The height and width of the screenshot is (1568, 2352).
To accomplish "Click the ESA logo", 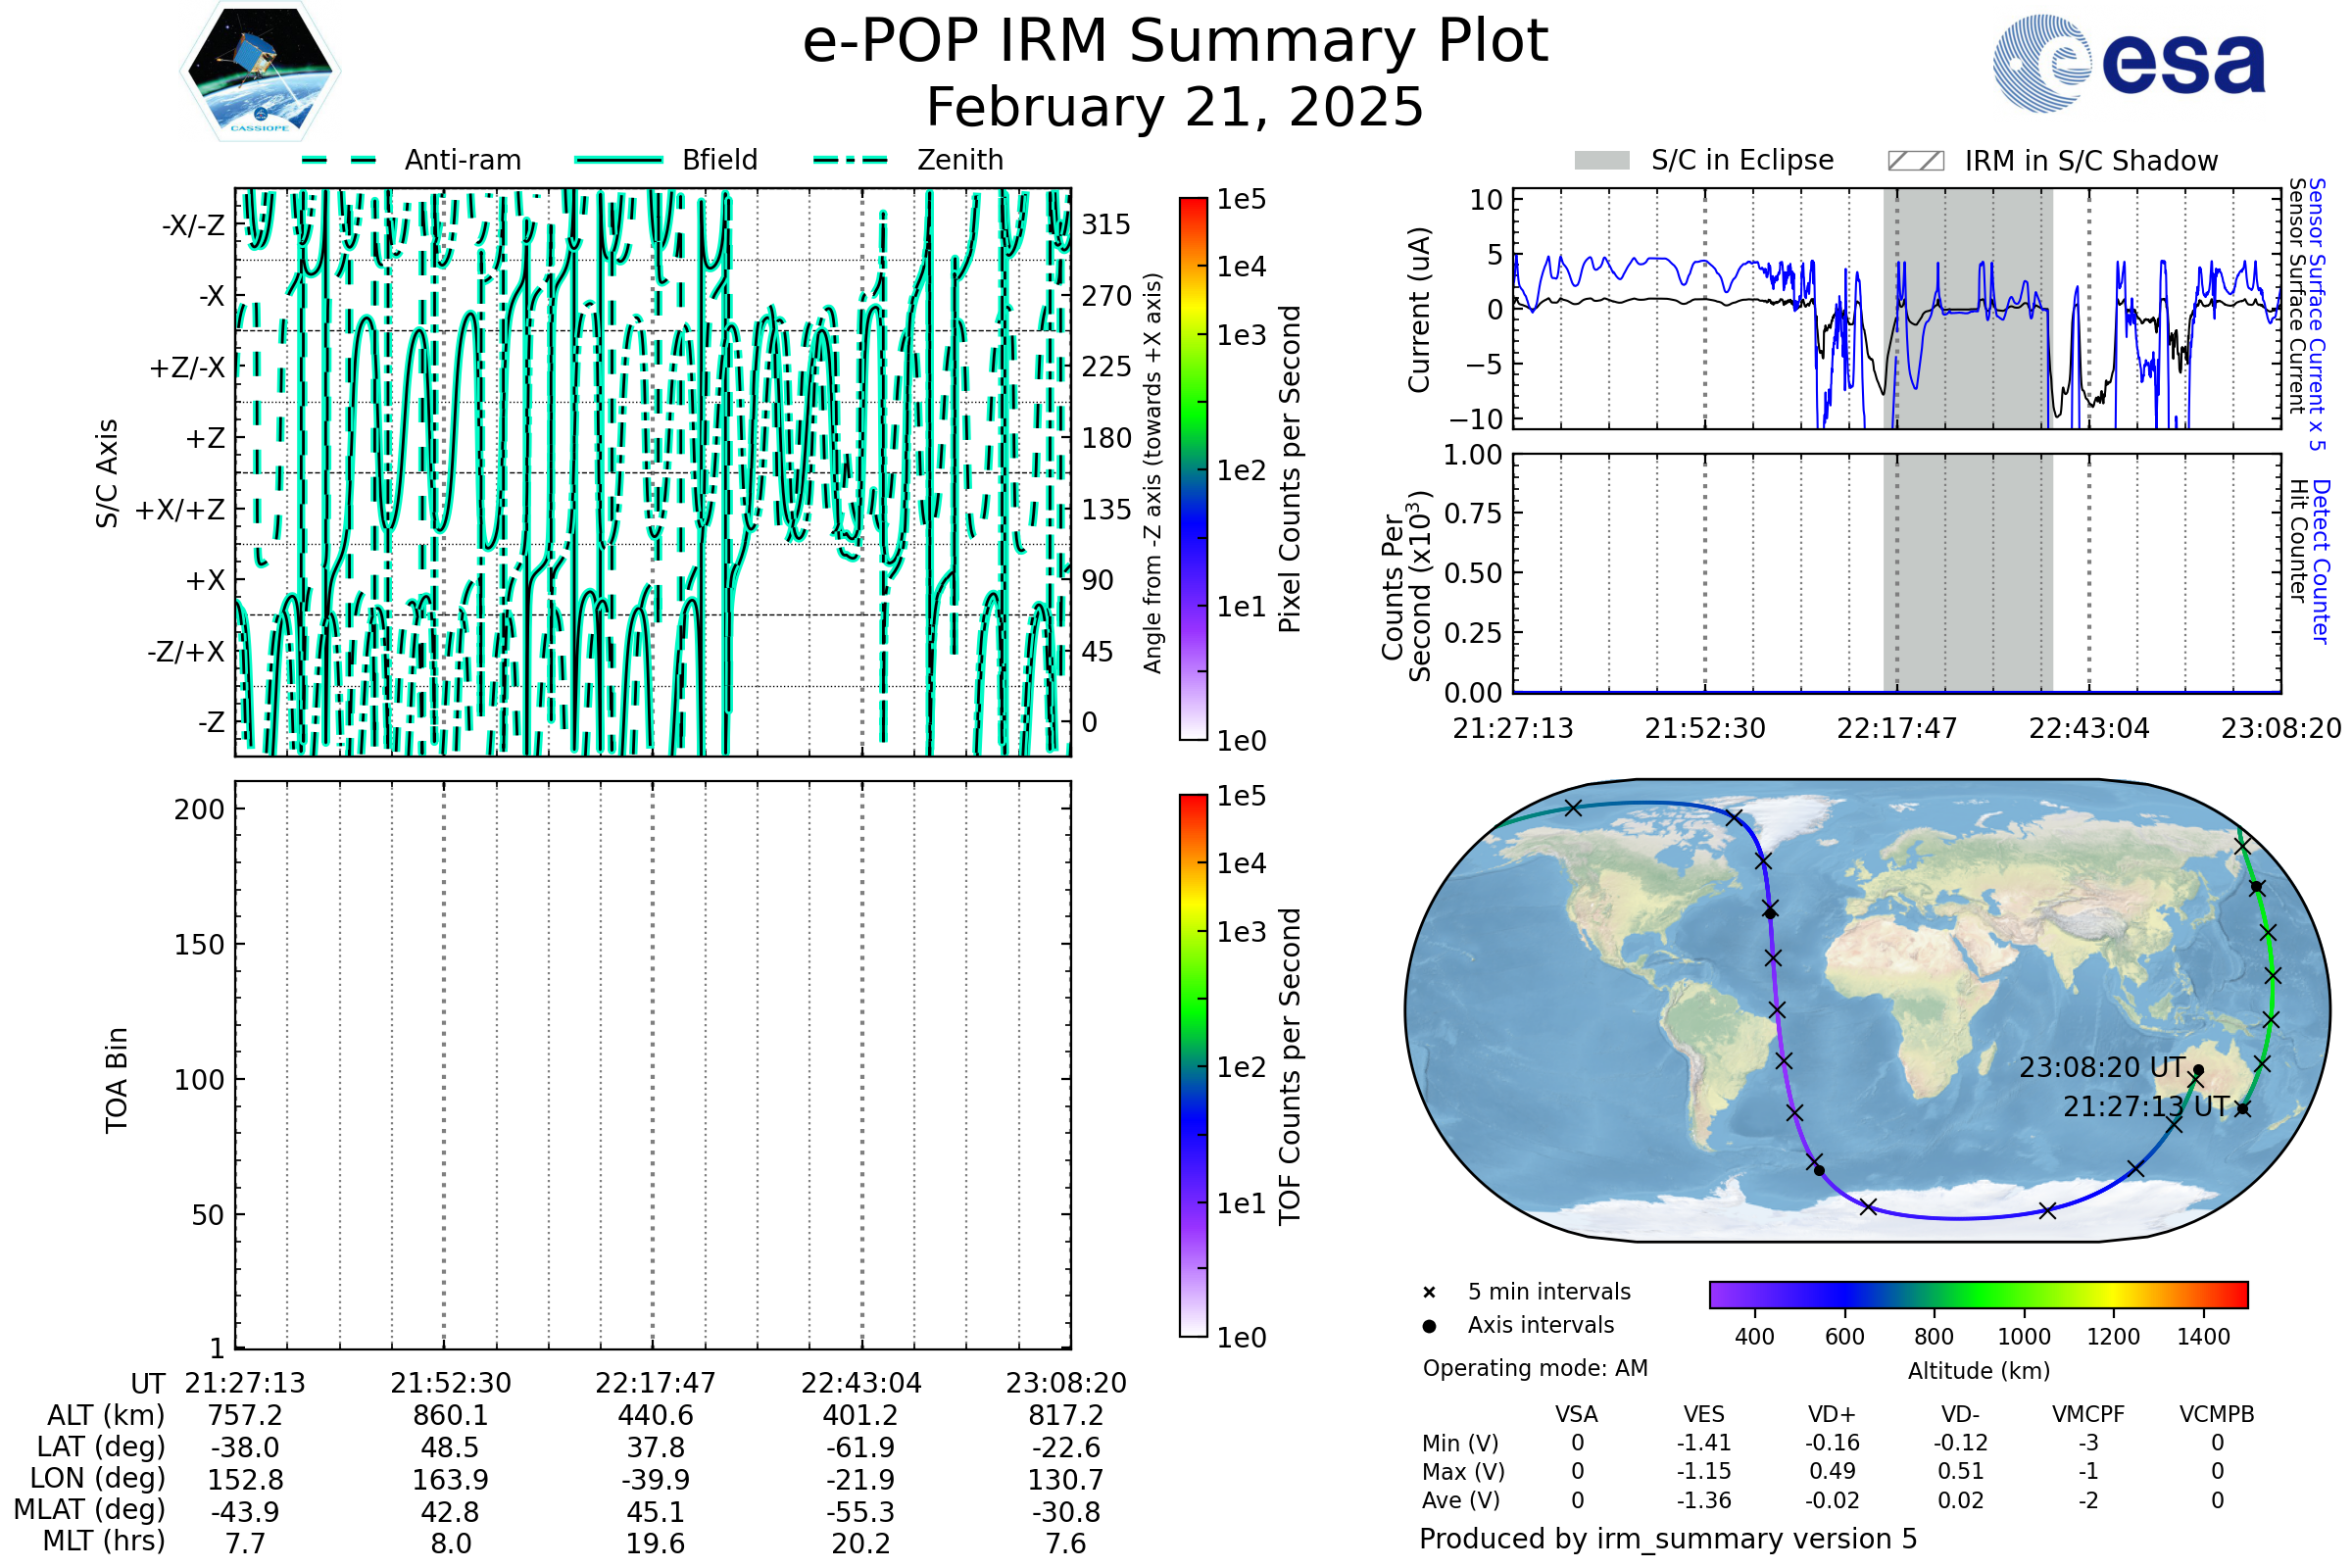I will (x=2128, y=63).
